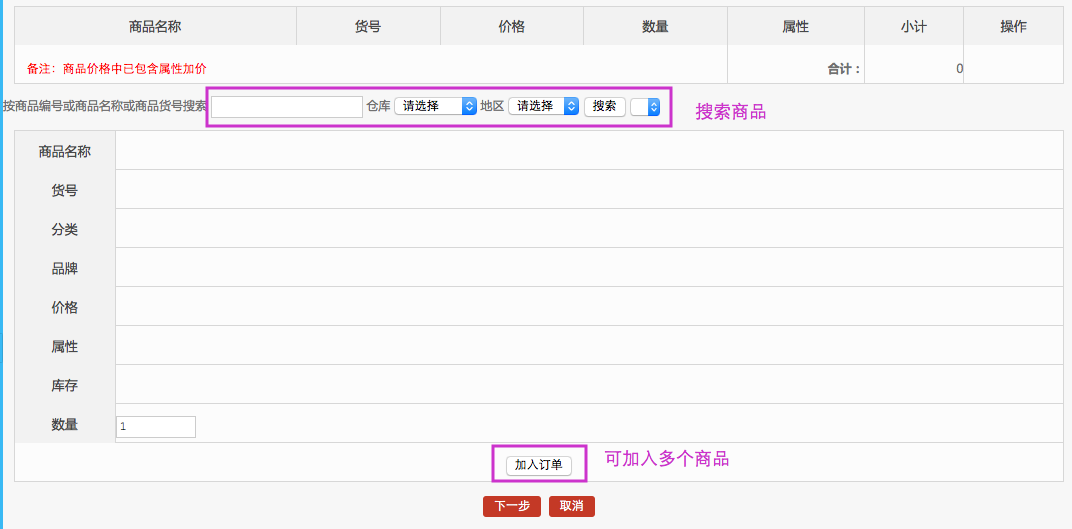
Task: Open the 地区 region dropdown
Action: [x=544, y=106]
